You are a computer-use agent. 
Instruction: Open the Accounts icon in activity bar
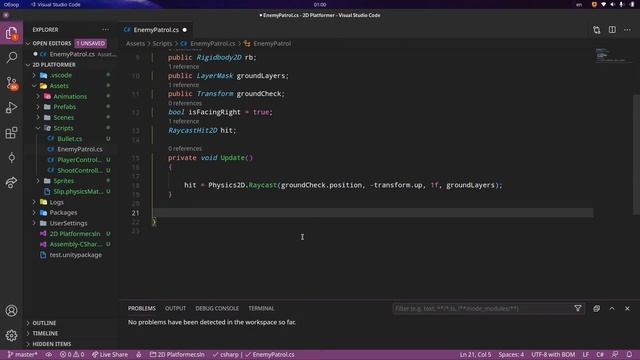click(11, 311)
